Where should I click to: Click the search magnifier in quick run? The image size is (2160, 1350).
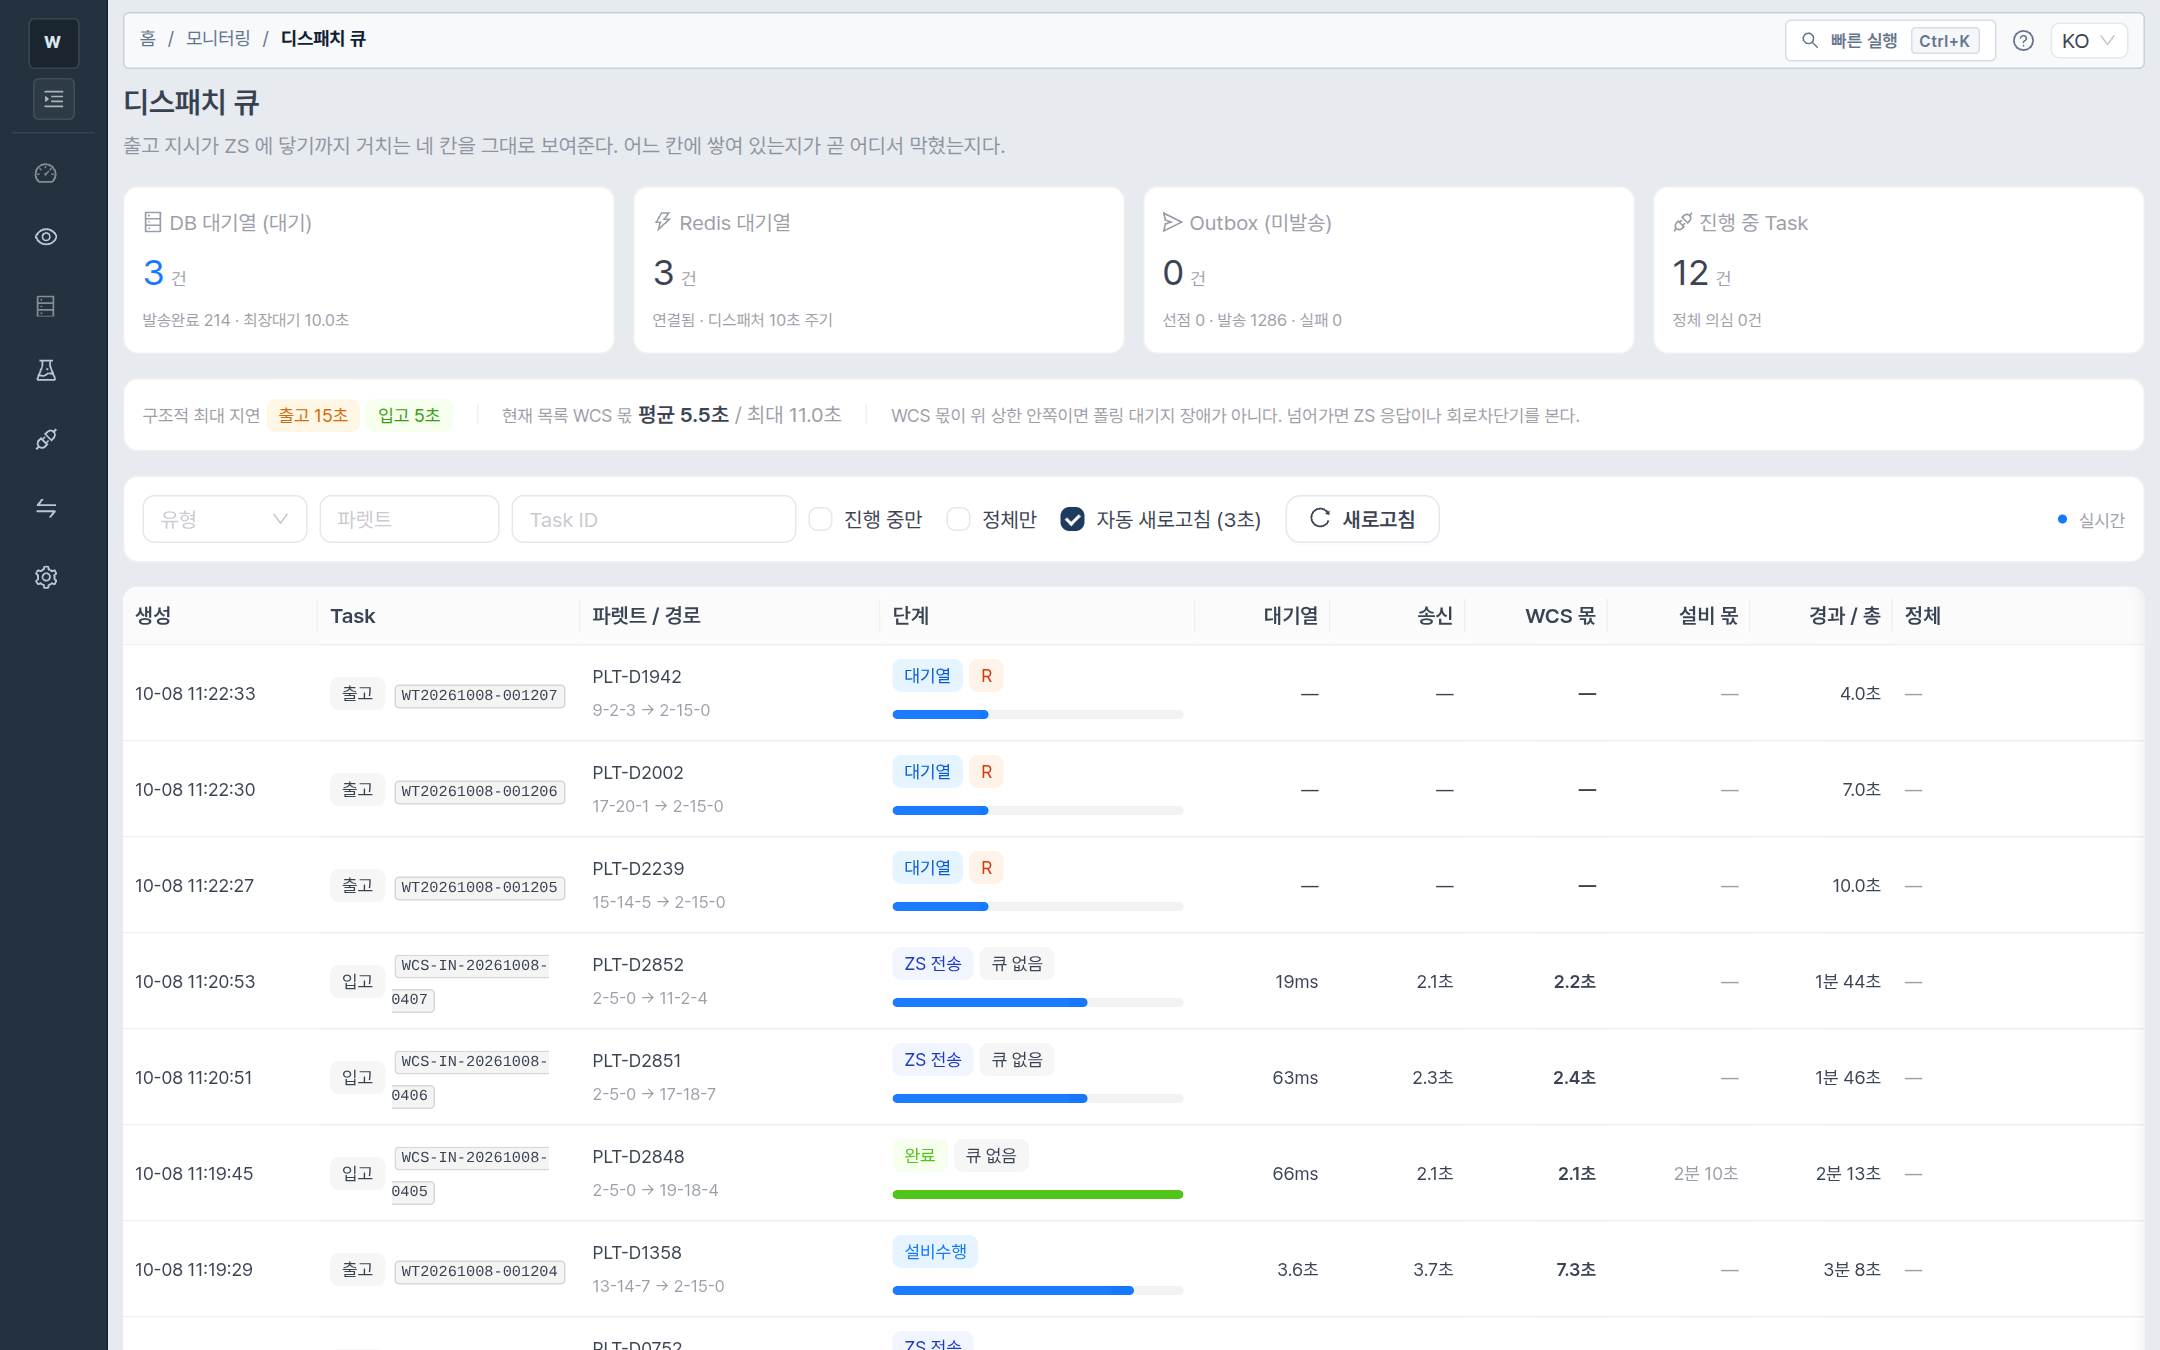[1810, 41]
